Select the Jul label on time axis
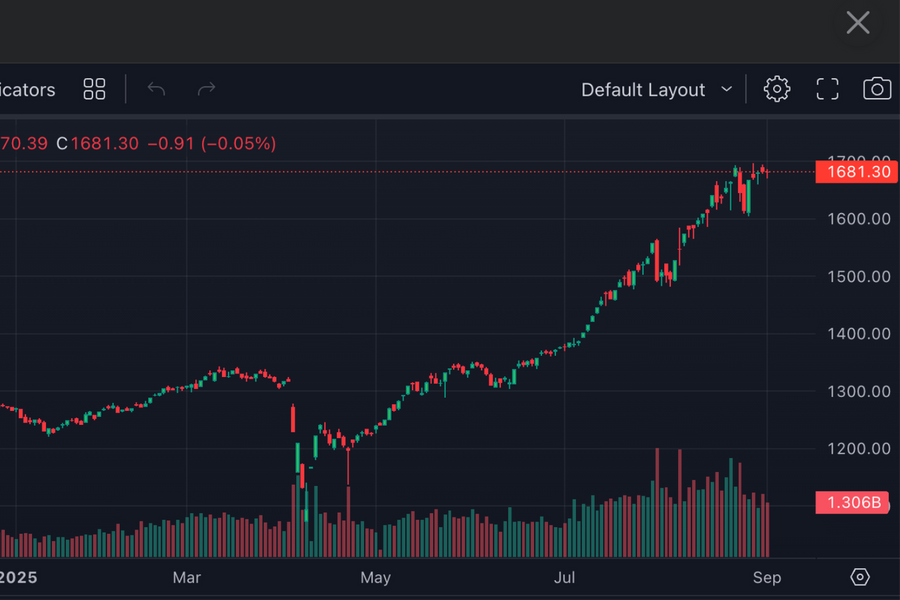Screen dimensions: 900x600 (565, 577)
